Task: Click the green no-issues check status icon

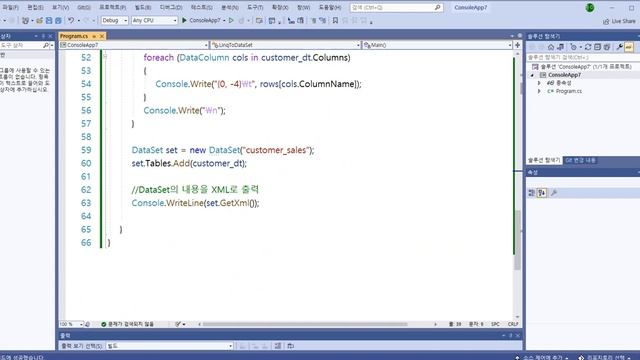Action: coord(104,324)
